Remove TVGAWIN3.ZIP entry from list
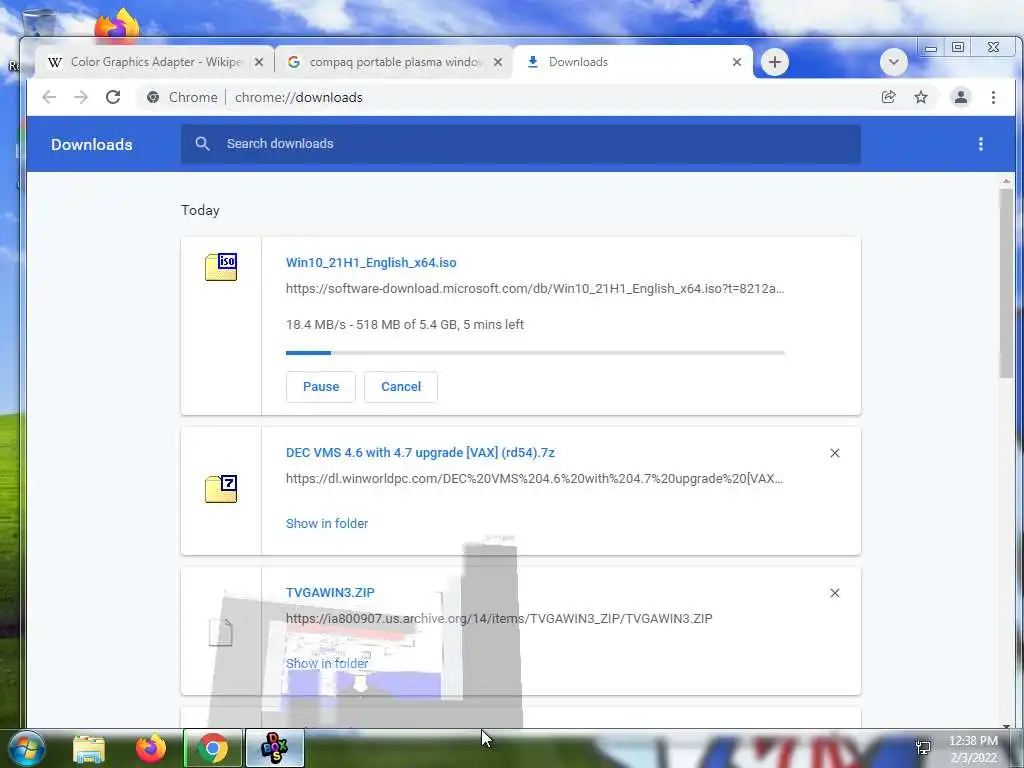The height and width of the screenshot is (768, 1024). coord(835,593)
